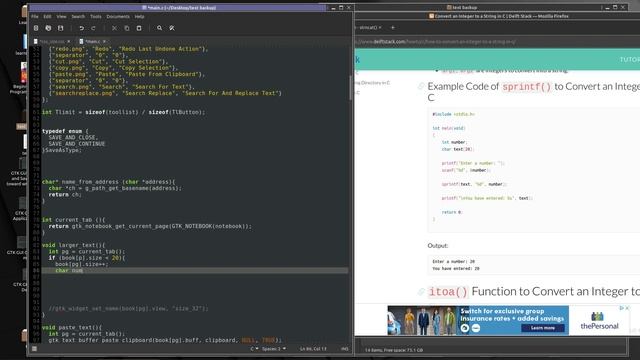Click the Ln/Col cursor position indicator
Viewport: 640px width, 360px height.
pyautogui.click(x=313, y=349)
